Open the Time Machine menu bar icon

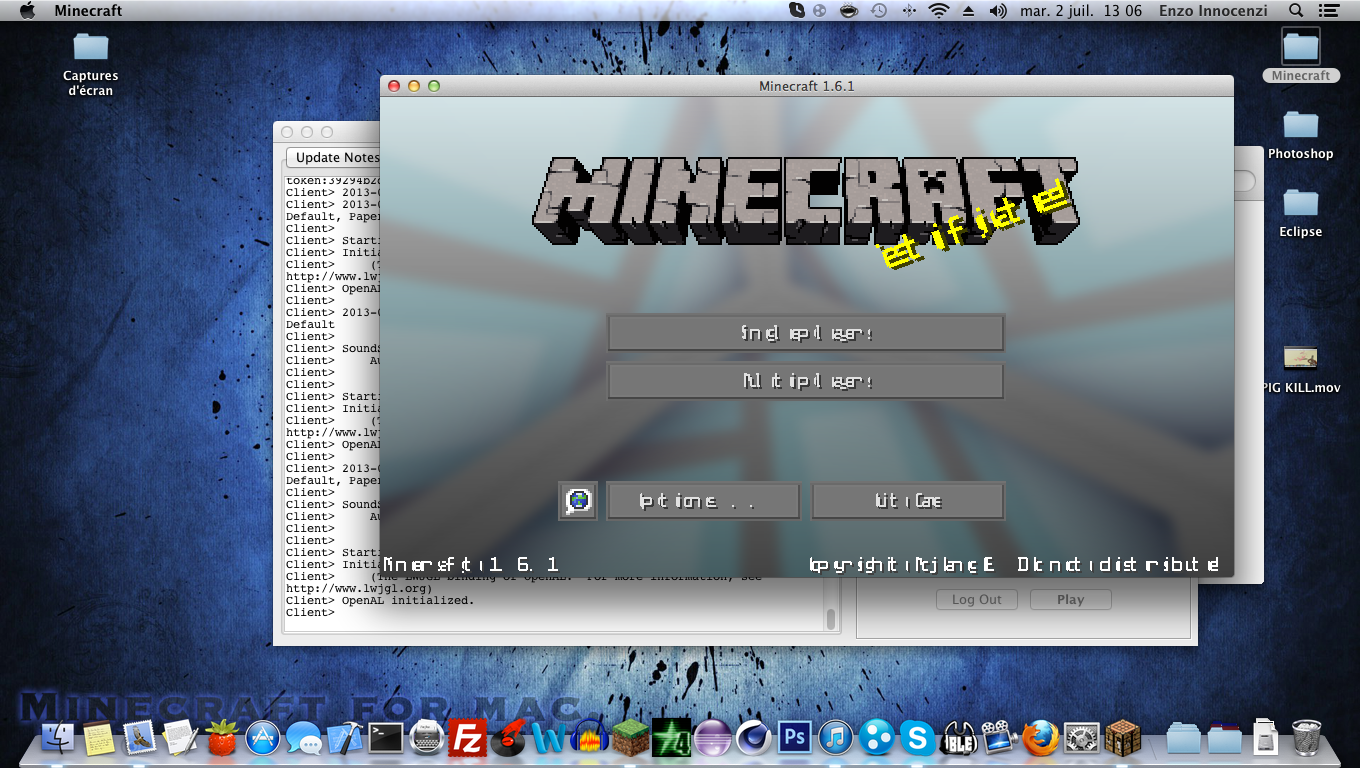(x=878, y=10)
